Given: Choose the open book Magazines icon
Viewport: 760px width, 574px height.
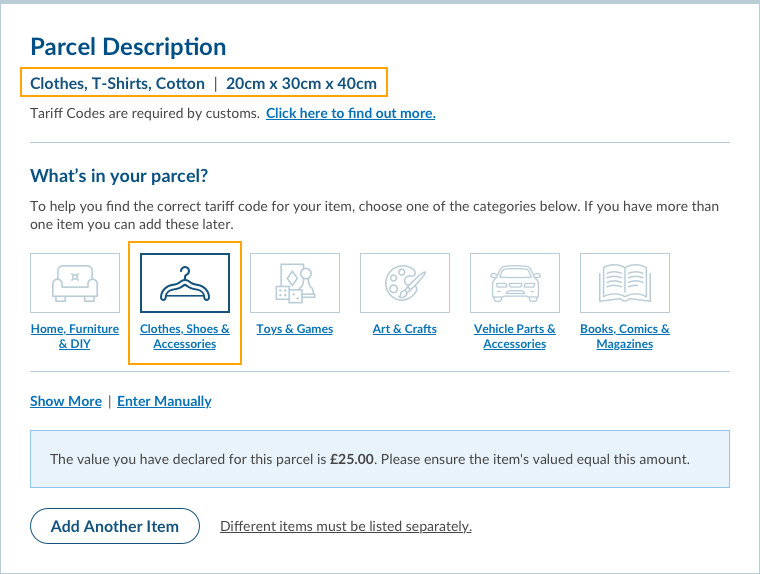Looking at the screenshot, I should (x=625, y=283).
